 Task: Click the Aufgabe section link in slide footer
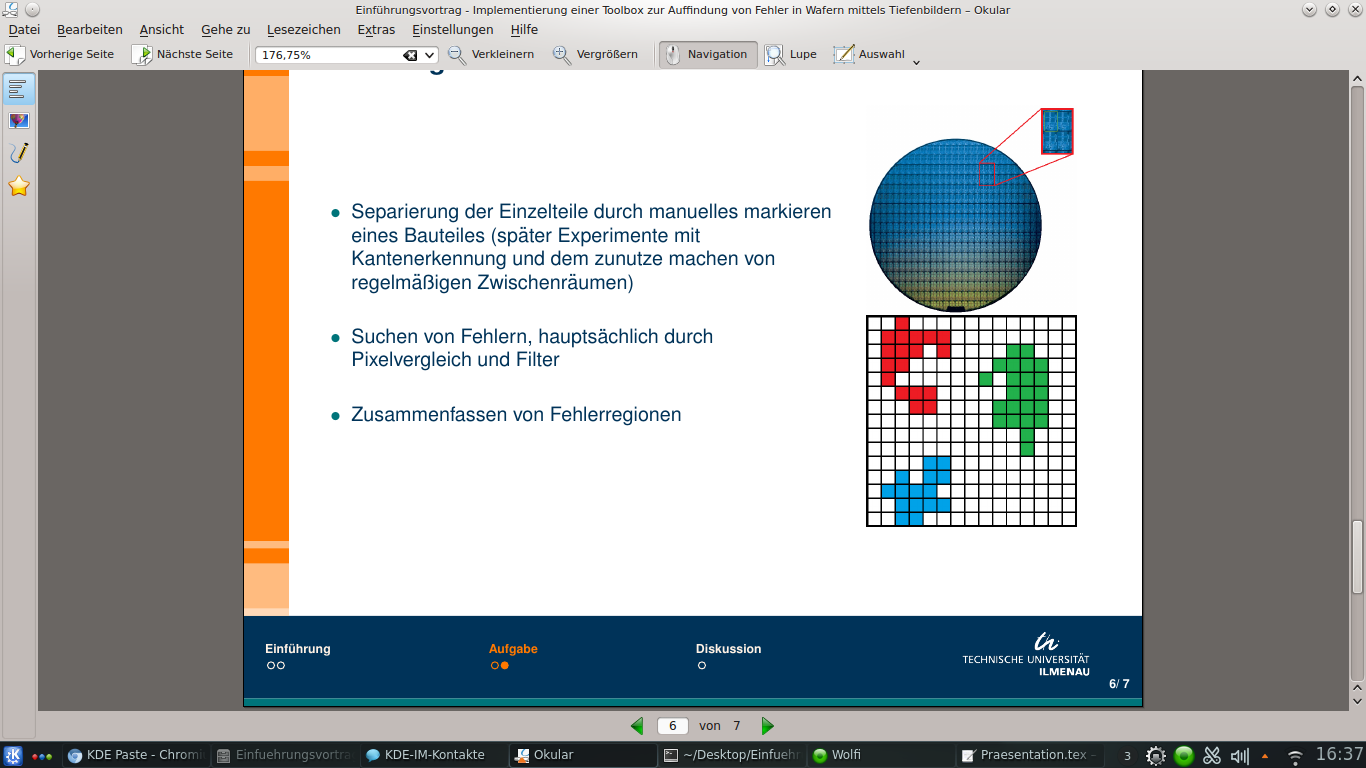coord(513,649)
